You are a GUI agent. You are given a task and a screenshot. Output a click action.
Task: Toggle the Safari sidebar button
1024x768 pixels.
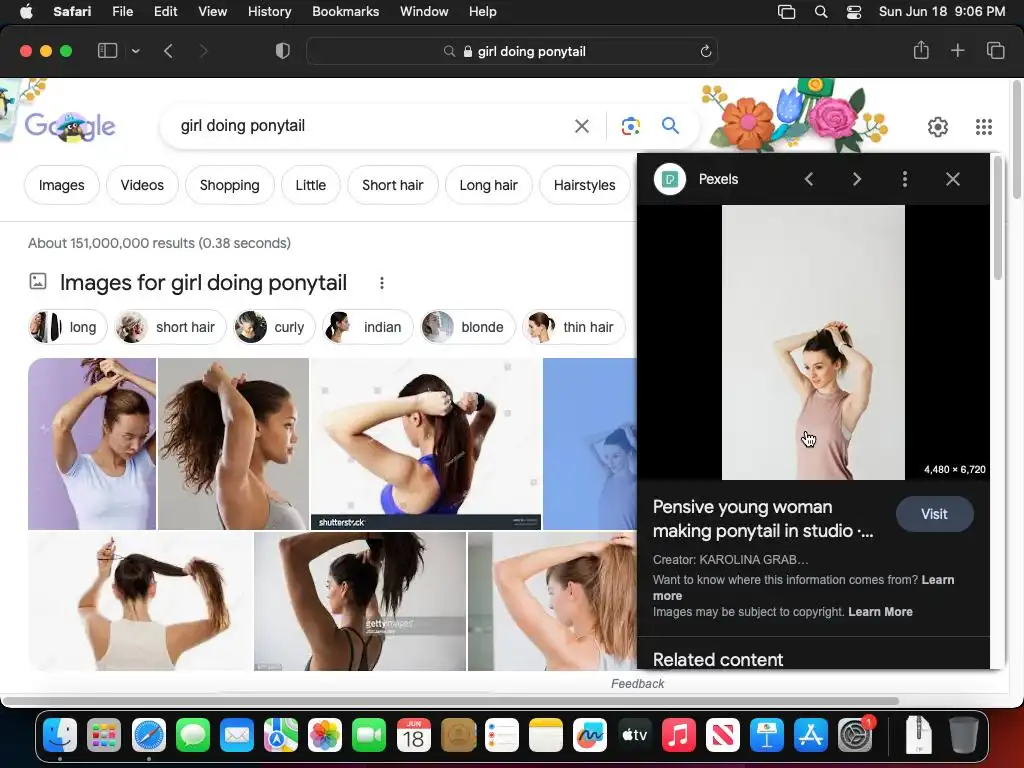point(107,51)
